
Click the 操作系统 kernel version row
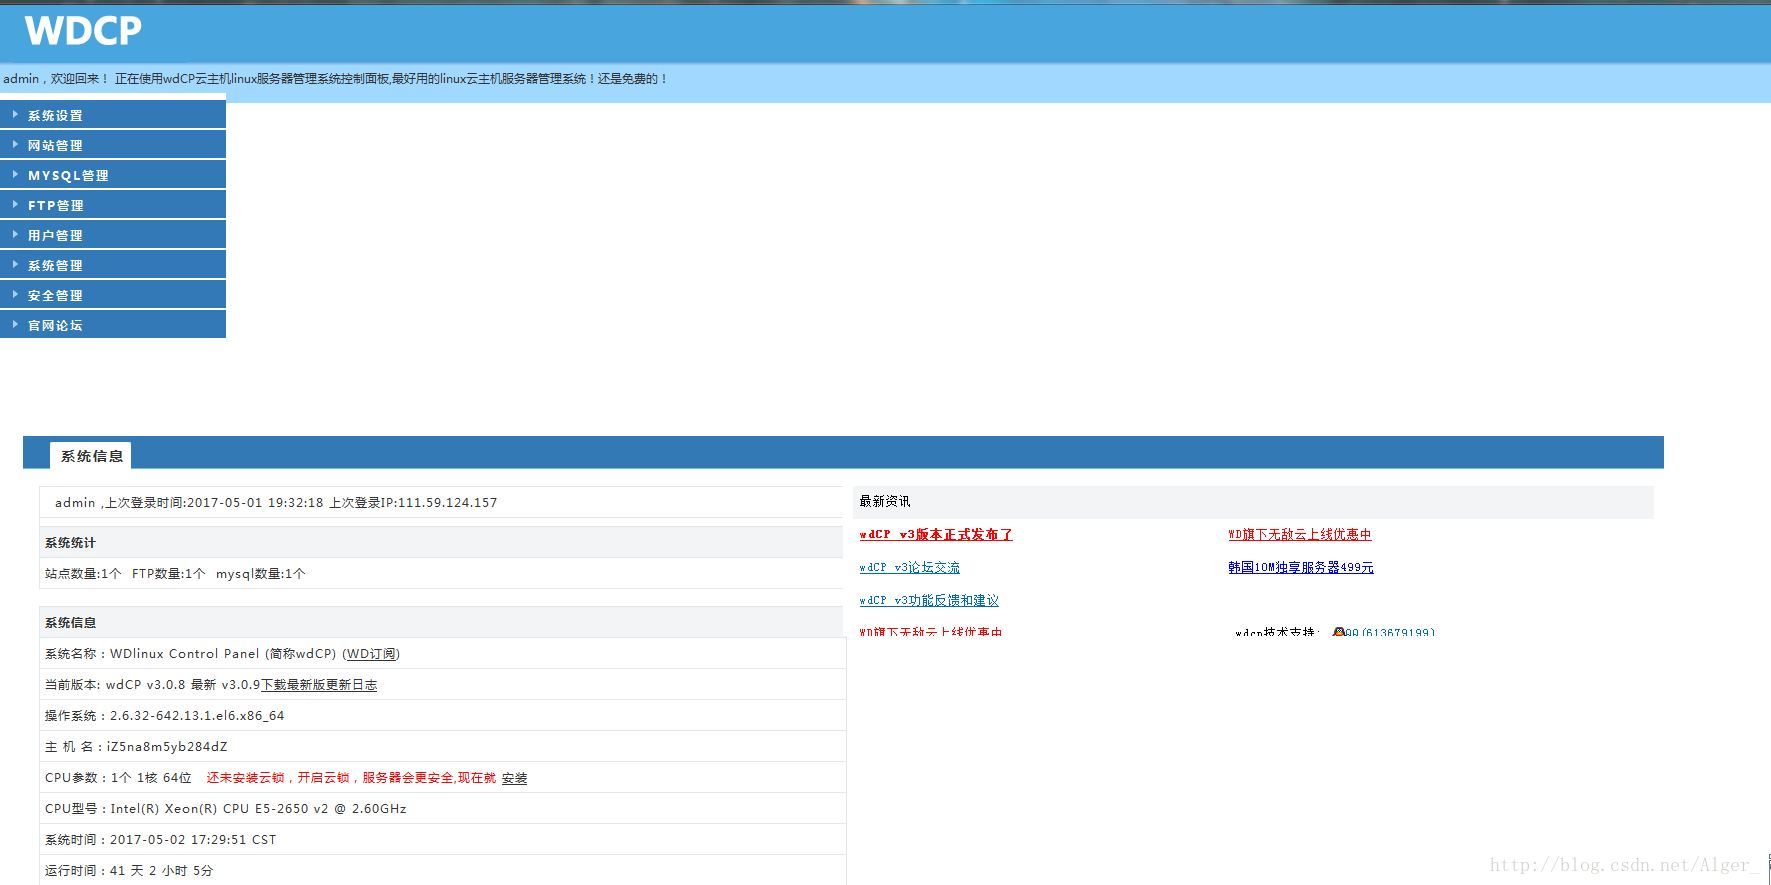pyautogui.click(x=442, y=716)
